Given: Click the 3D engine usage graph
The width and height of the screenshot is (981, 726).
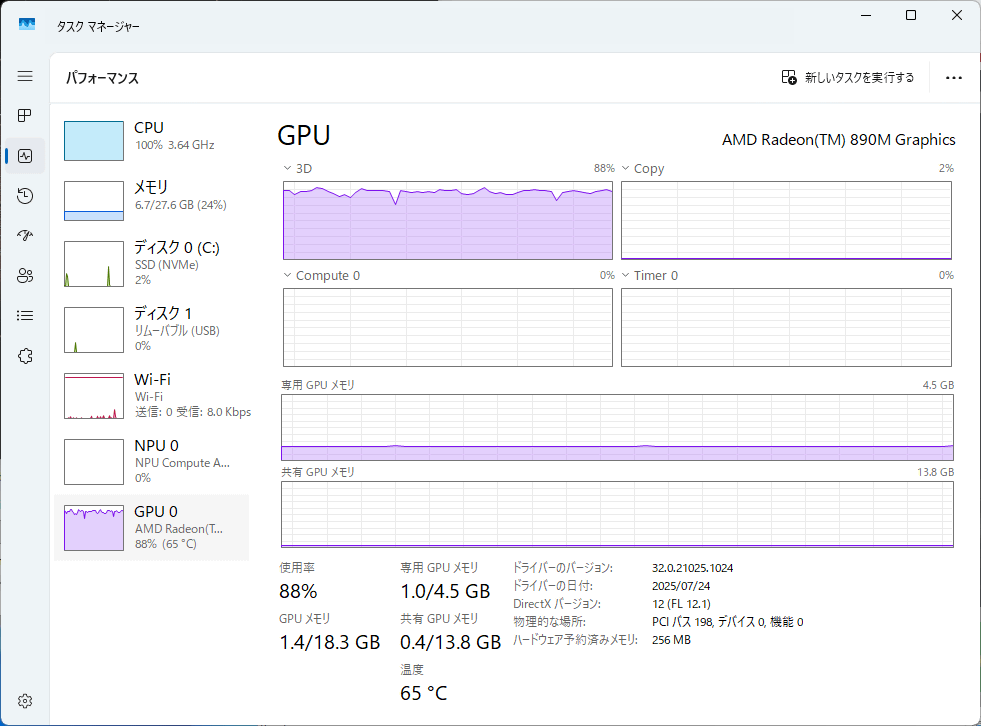Looking at the screenshot, I should (x=448, y=220).
